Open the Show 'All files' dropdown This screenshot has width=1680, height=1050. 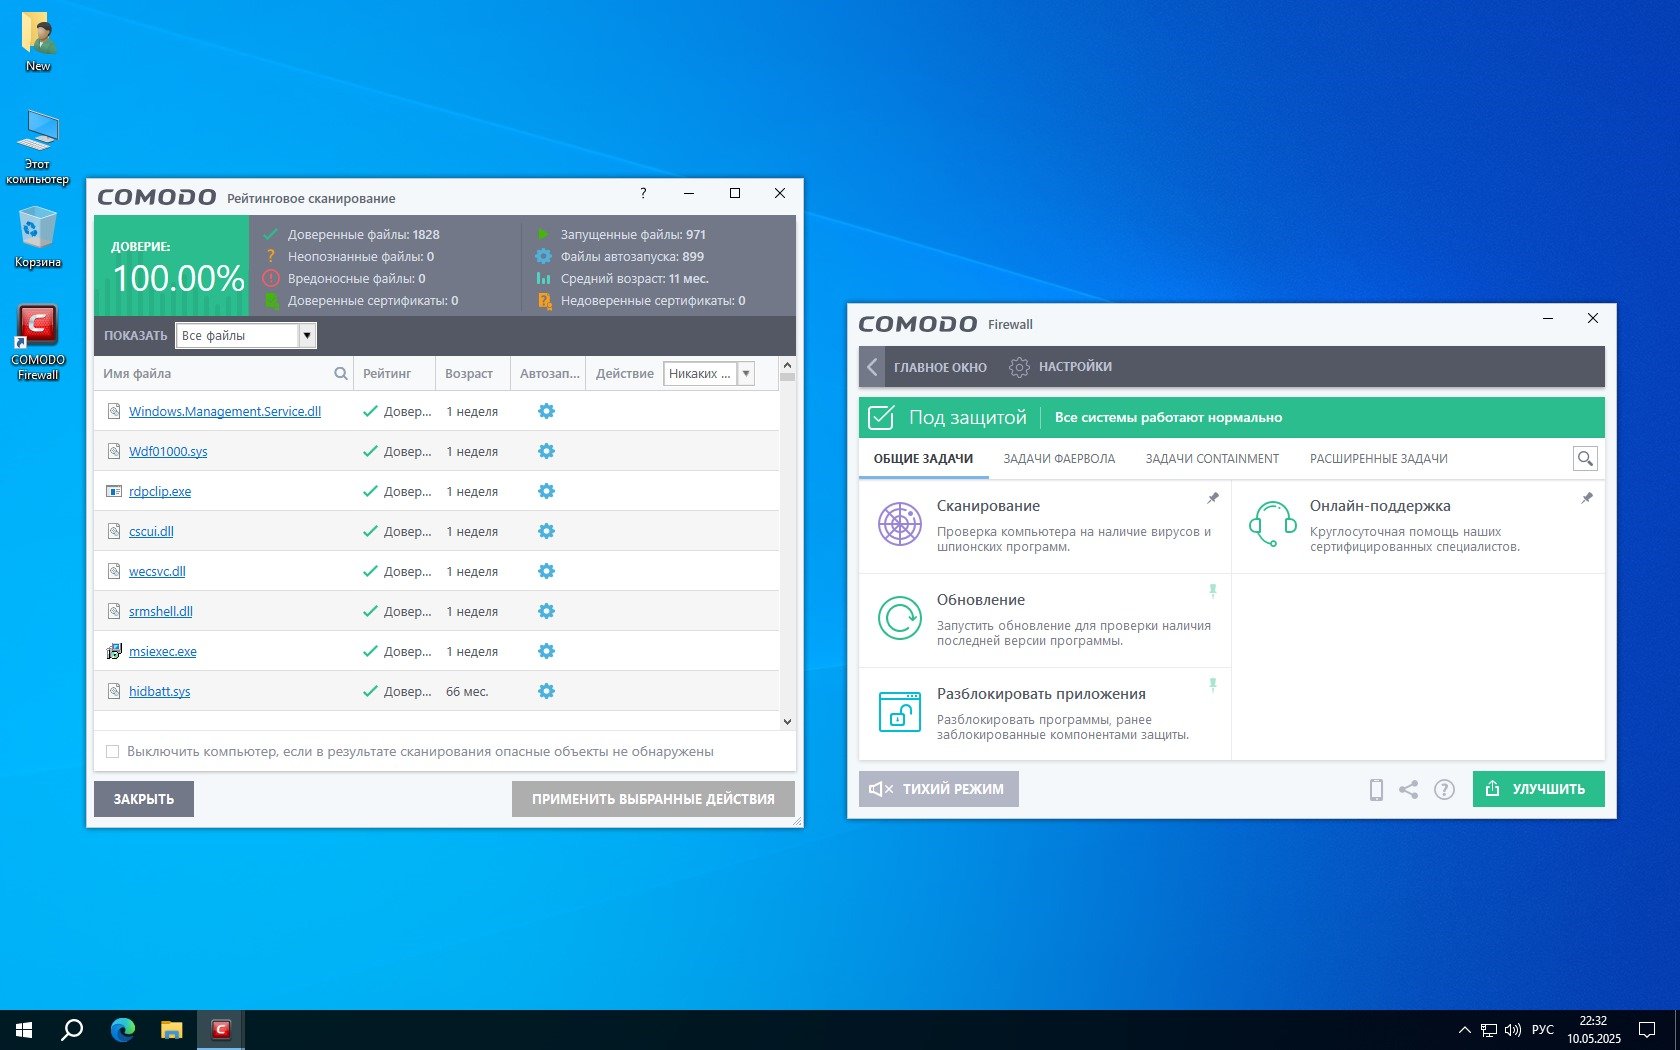(x=307, y=336)
